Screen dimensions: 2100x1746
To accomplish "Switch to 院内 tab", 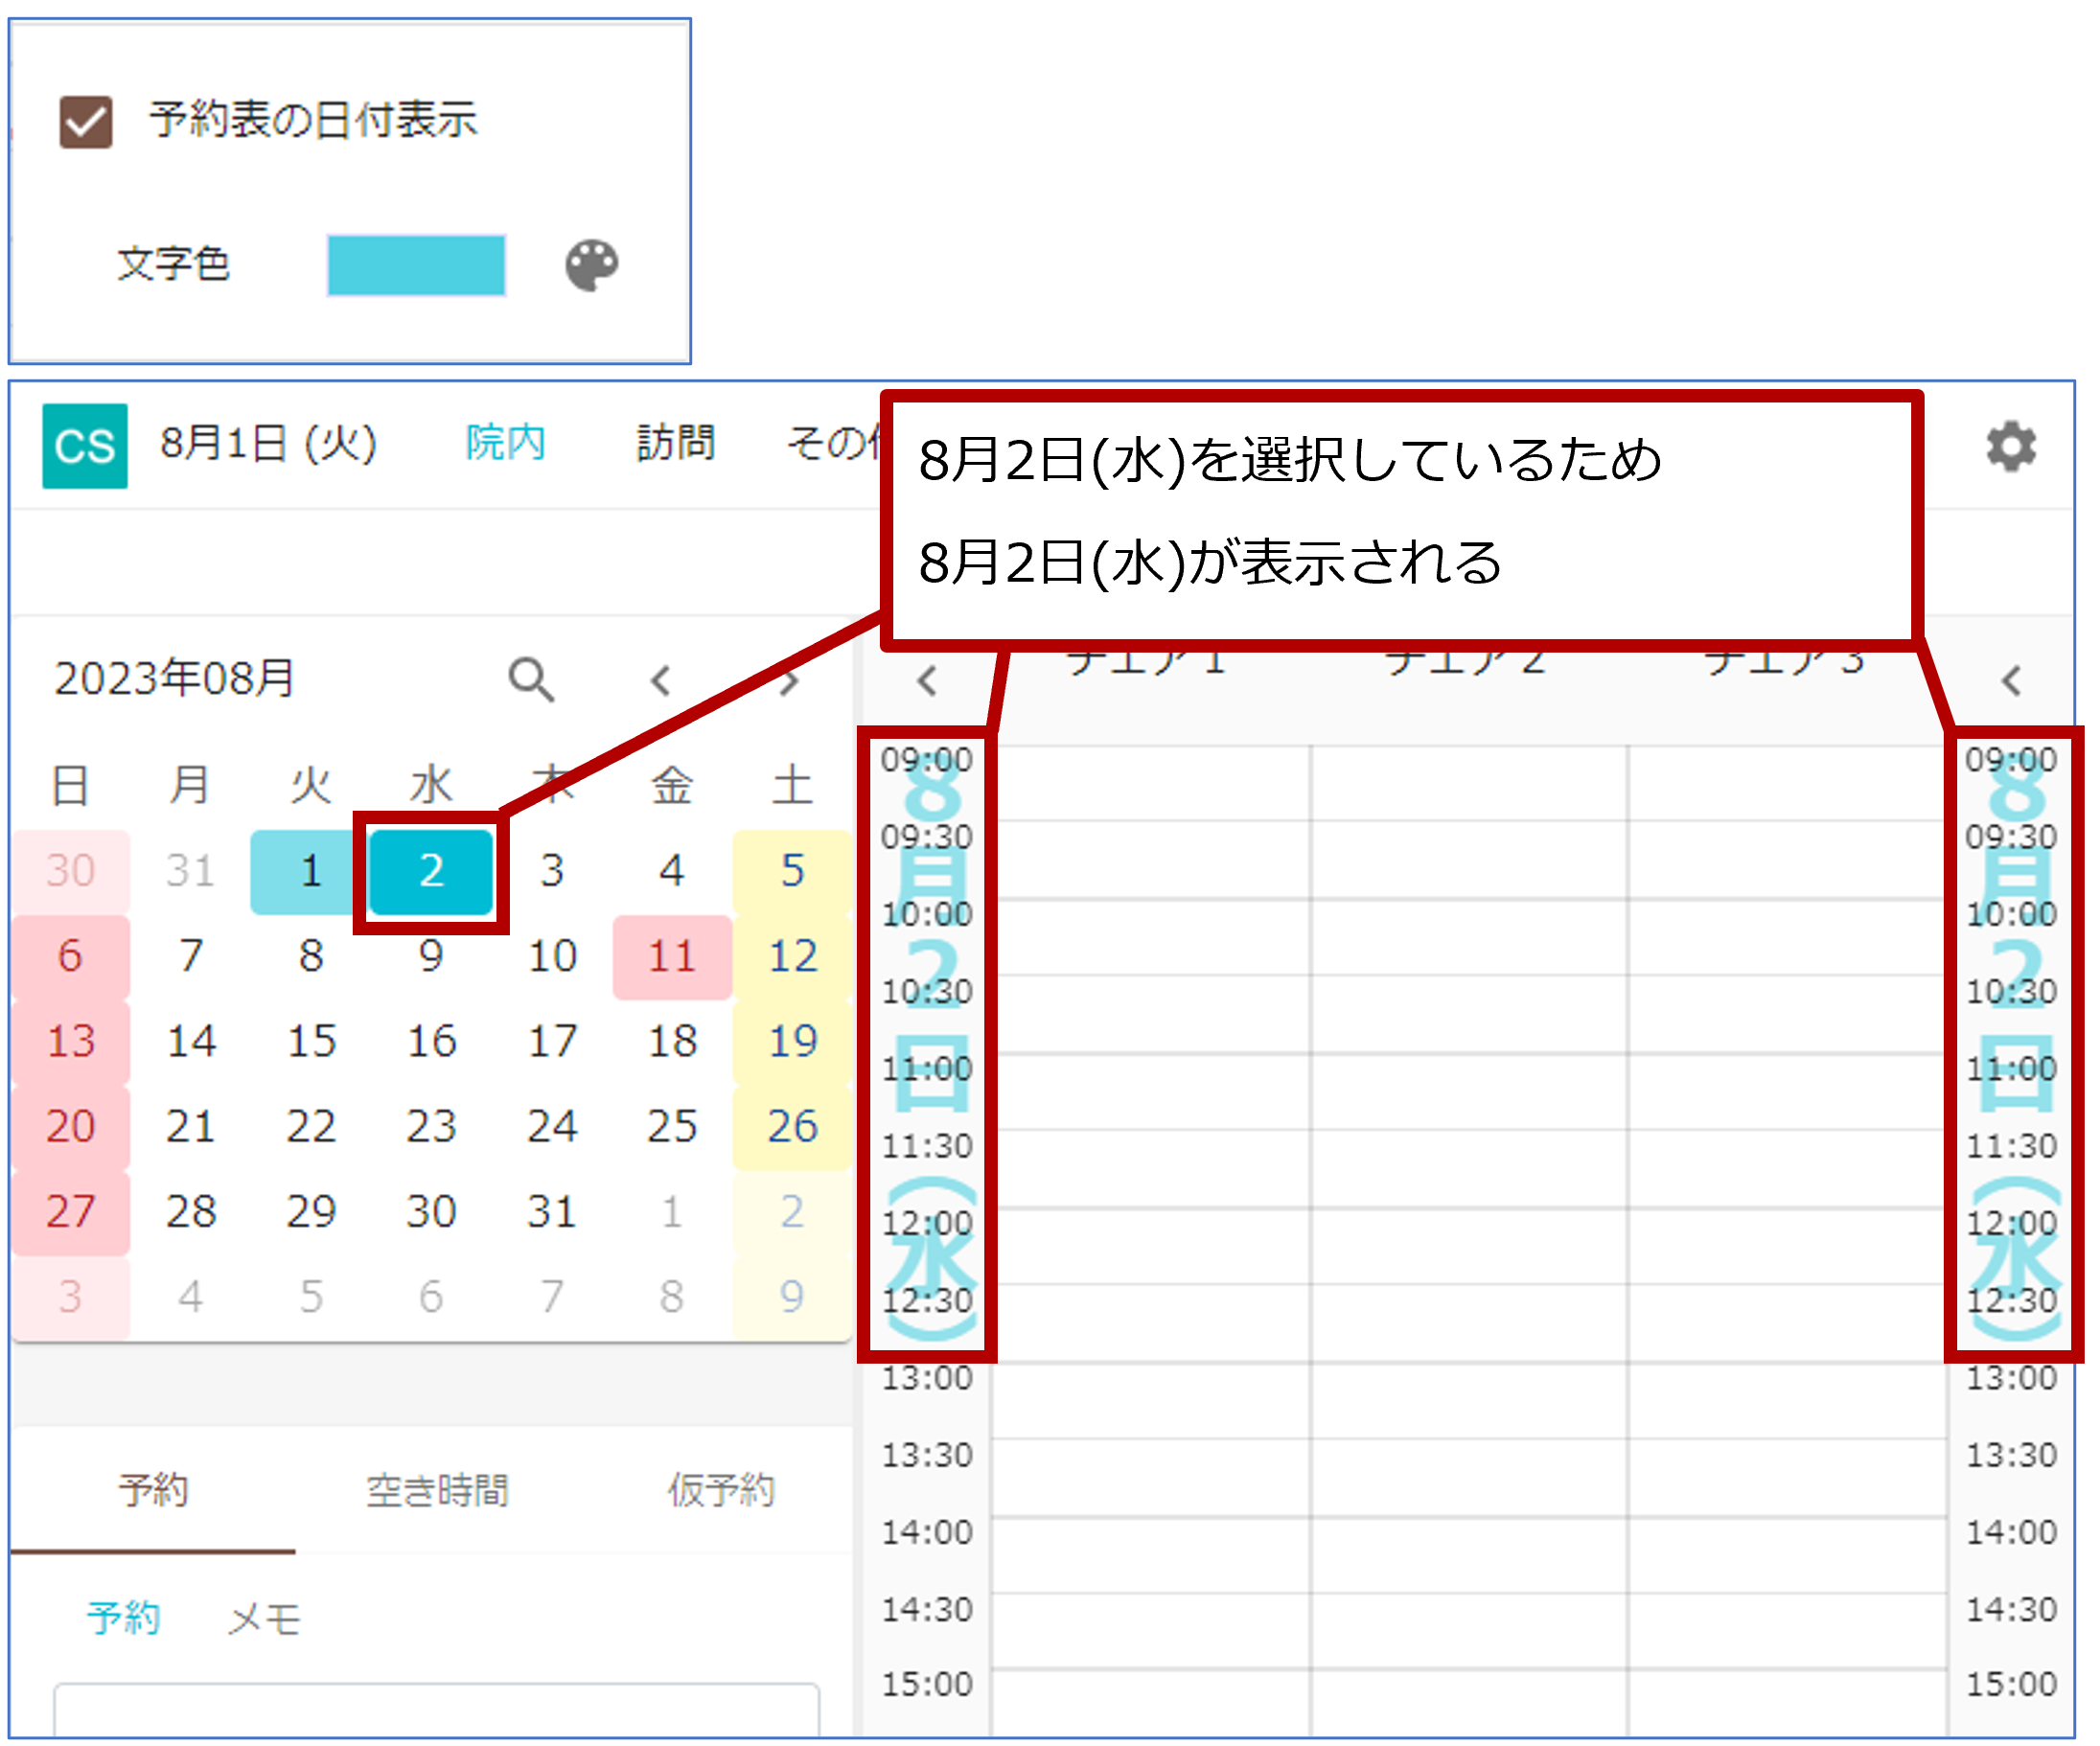I will [x=505, y=442].
